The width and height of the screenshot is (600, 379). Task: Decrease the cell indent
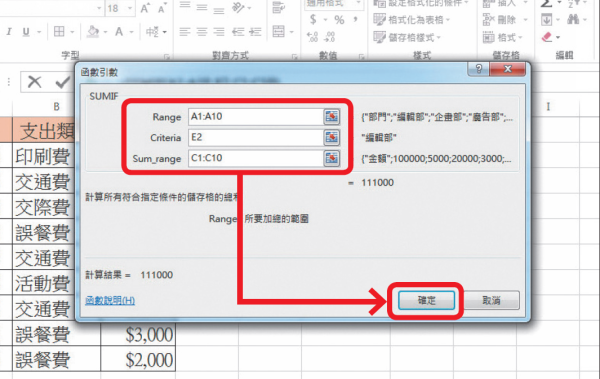point(238,32)
